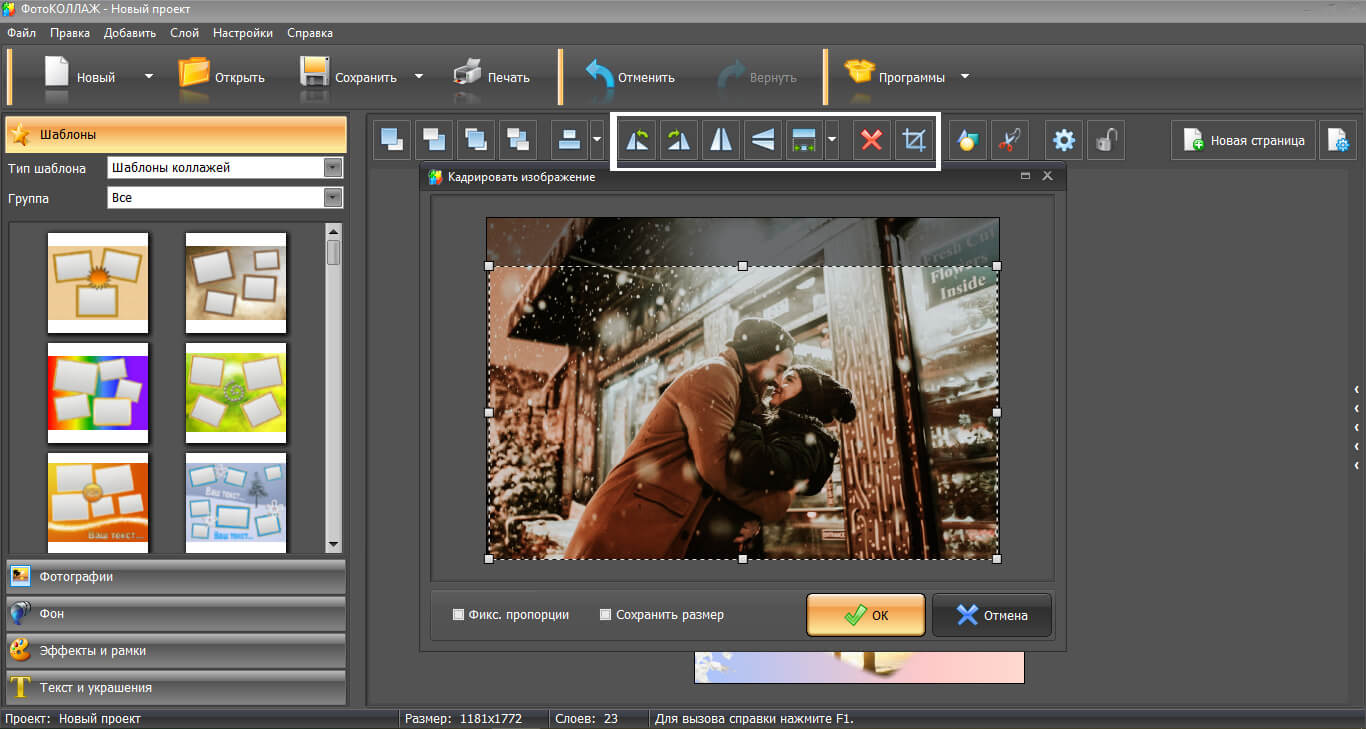Click the top-middle crop selection handle

tap(742, 266)
